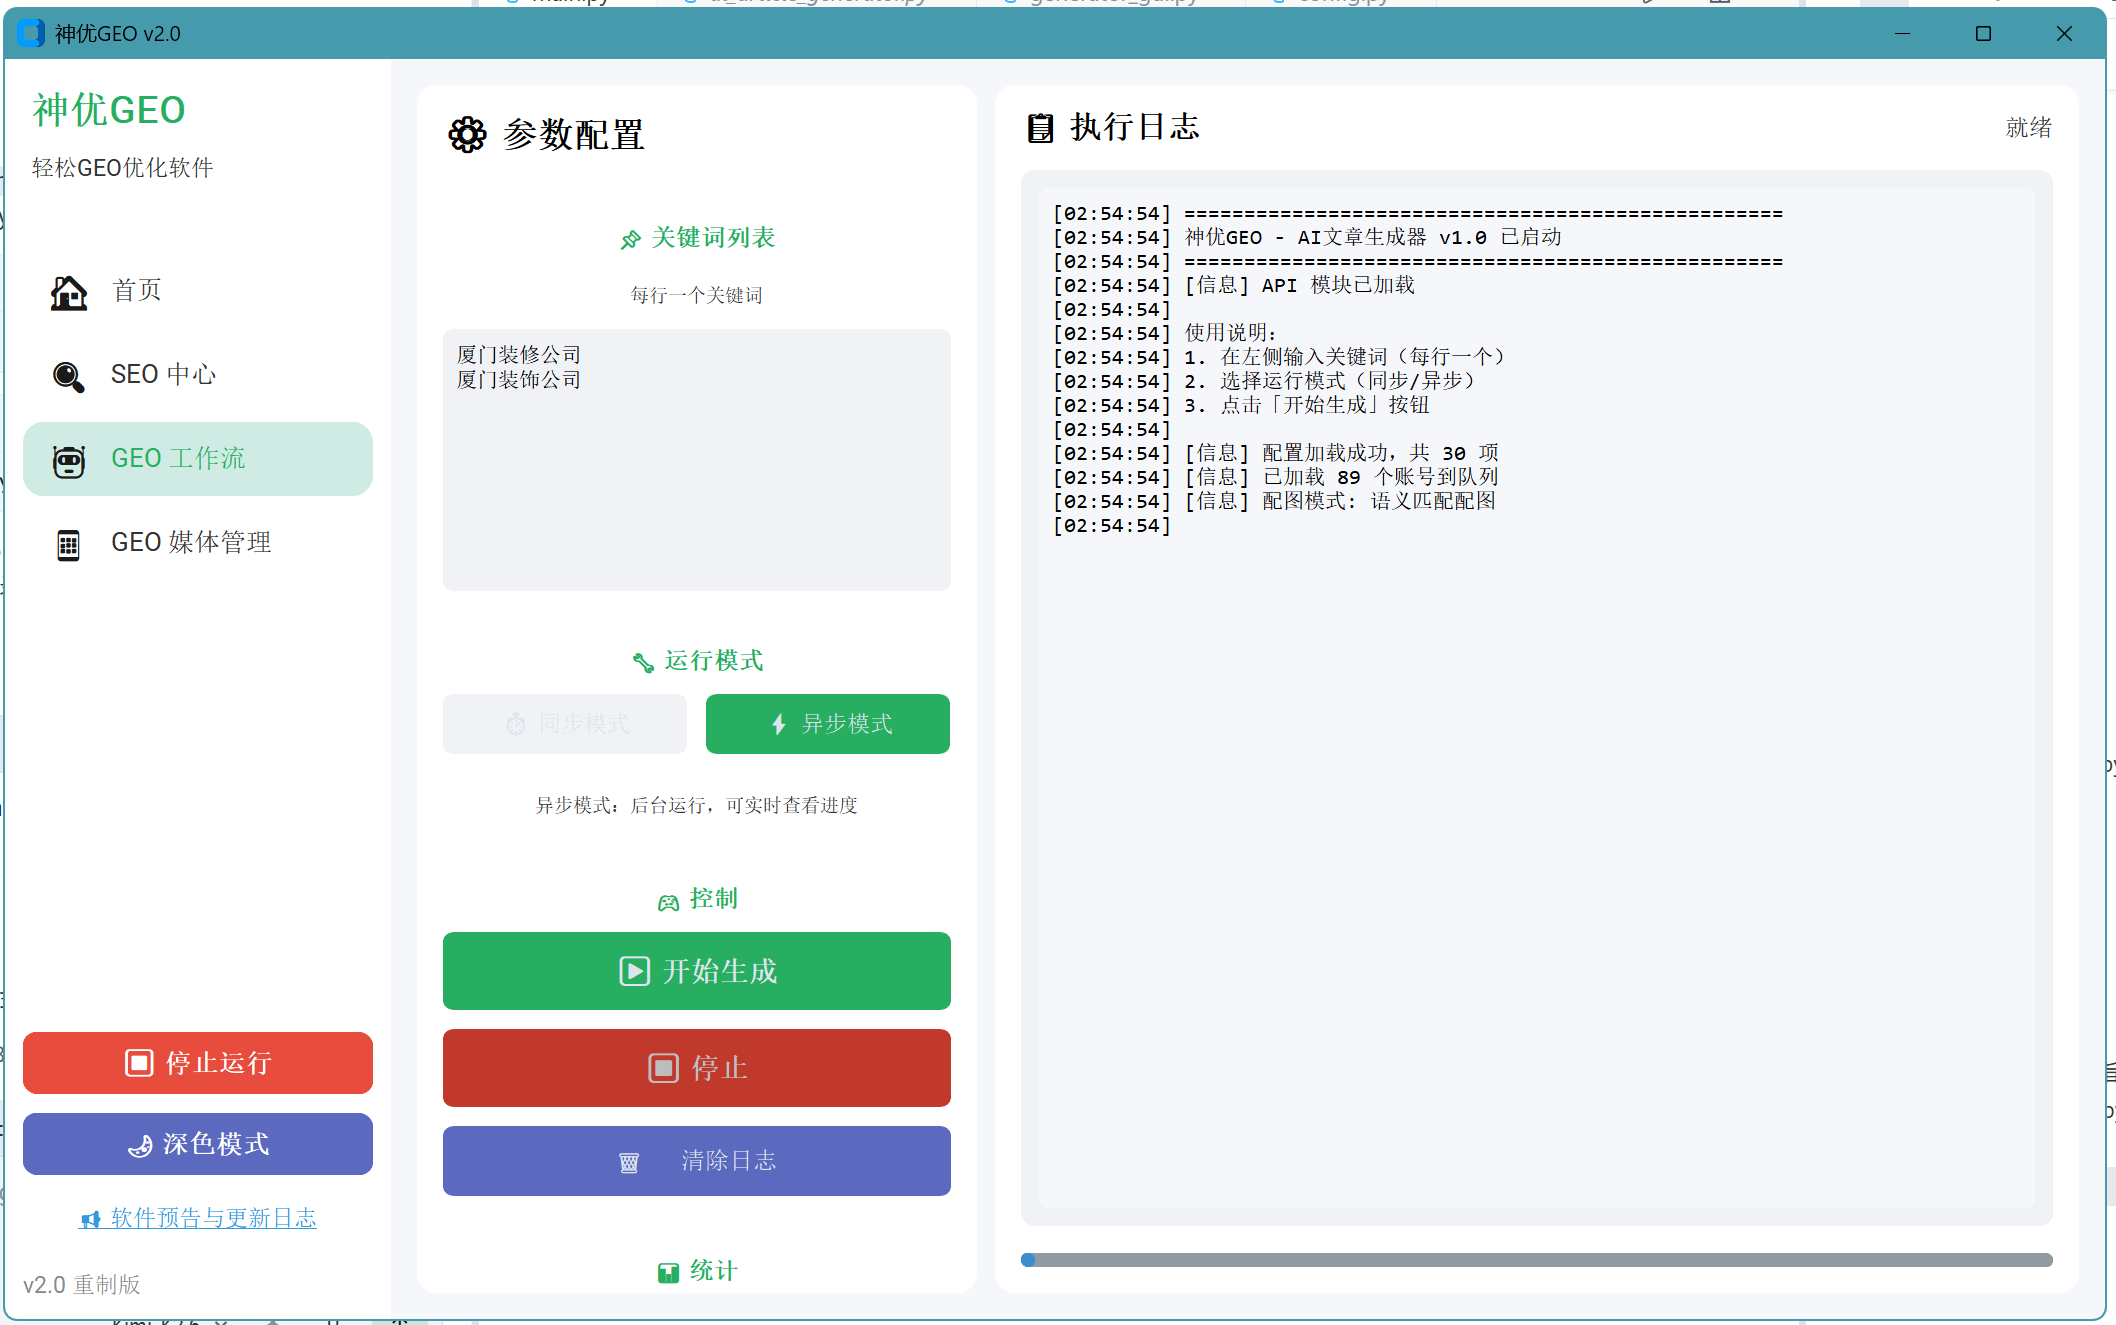Click log line API 模块已加载
Viewport: 2116px width, 1325px height.
(x=1234, y=285)
